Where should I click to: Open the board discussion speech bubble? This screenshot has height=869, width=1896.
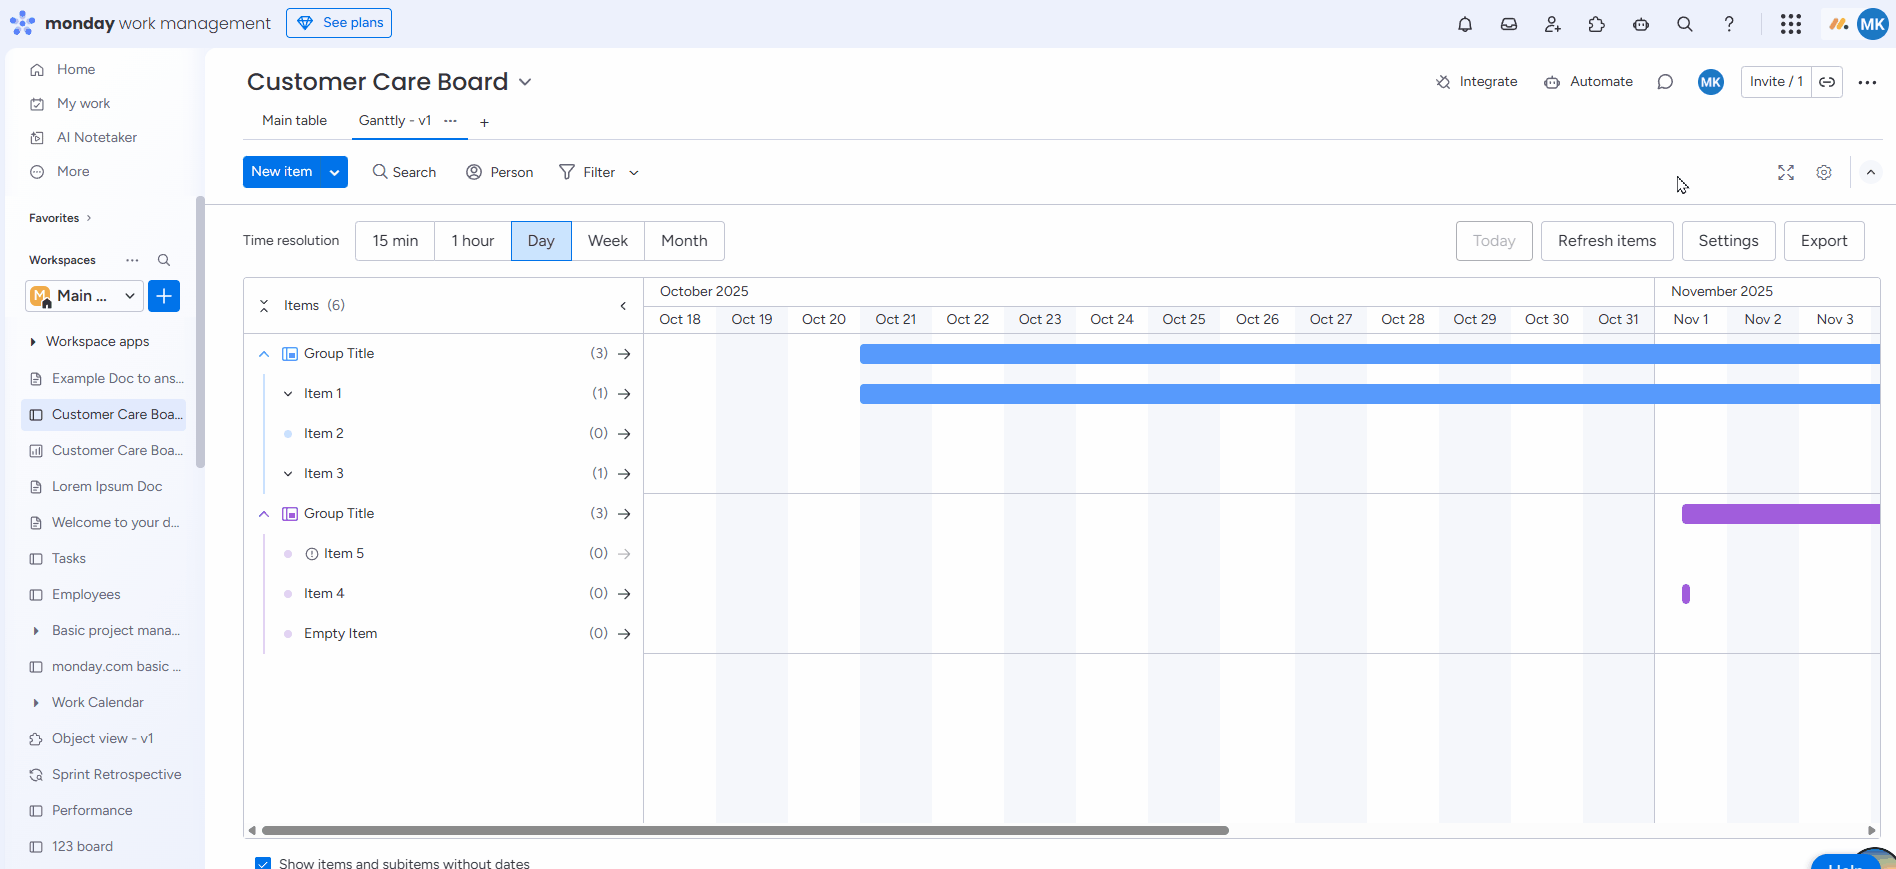(x=1665, y=82)
